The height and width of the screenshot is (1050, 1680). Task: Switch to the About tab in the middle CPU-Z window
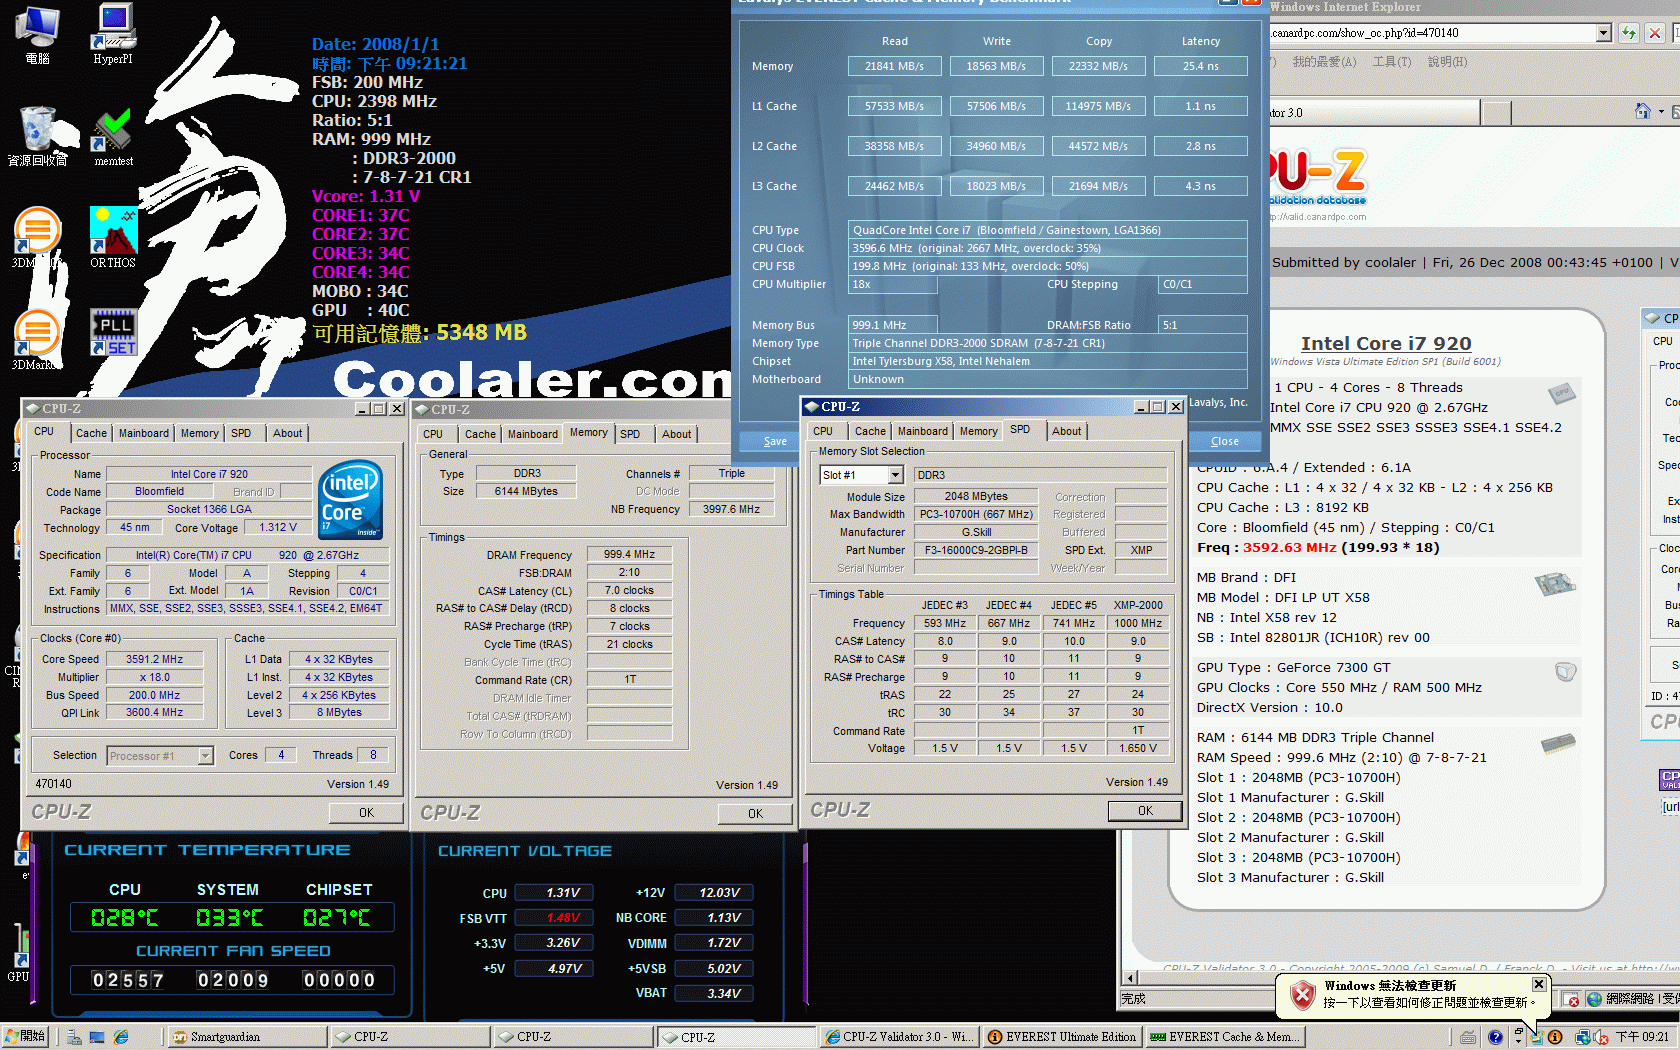coord(677,434)
